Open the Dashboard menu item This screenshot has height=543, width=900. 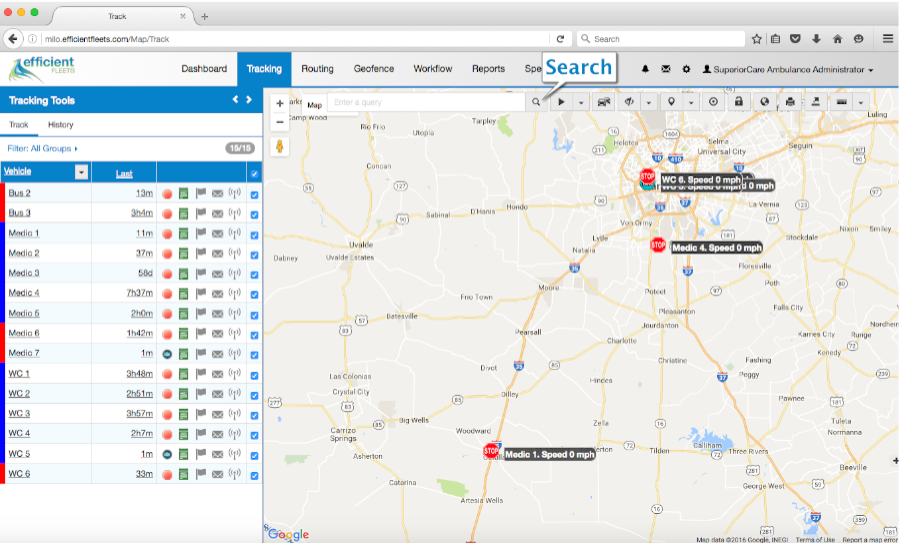click(204, 69)
